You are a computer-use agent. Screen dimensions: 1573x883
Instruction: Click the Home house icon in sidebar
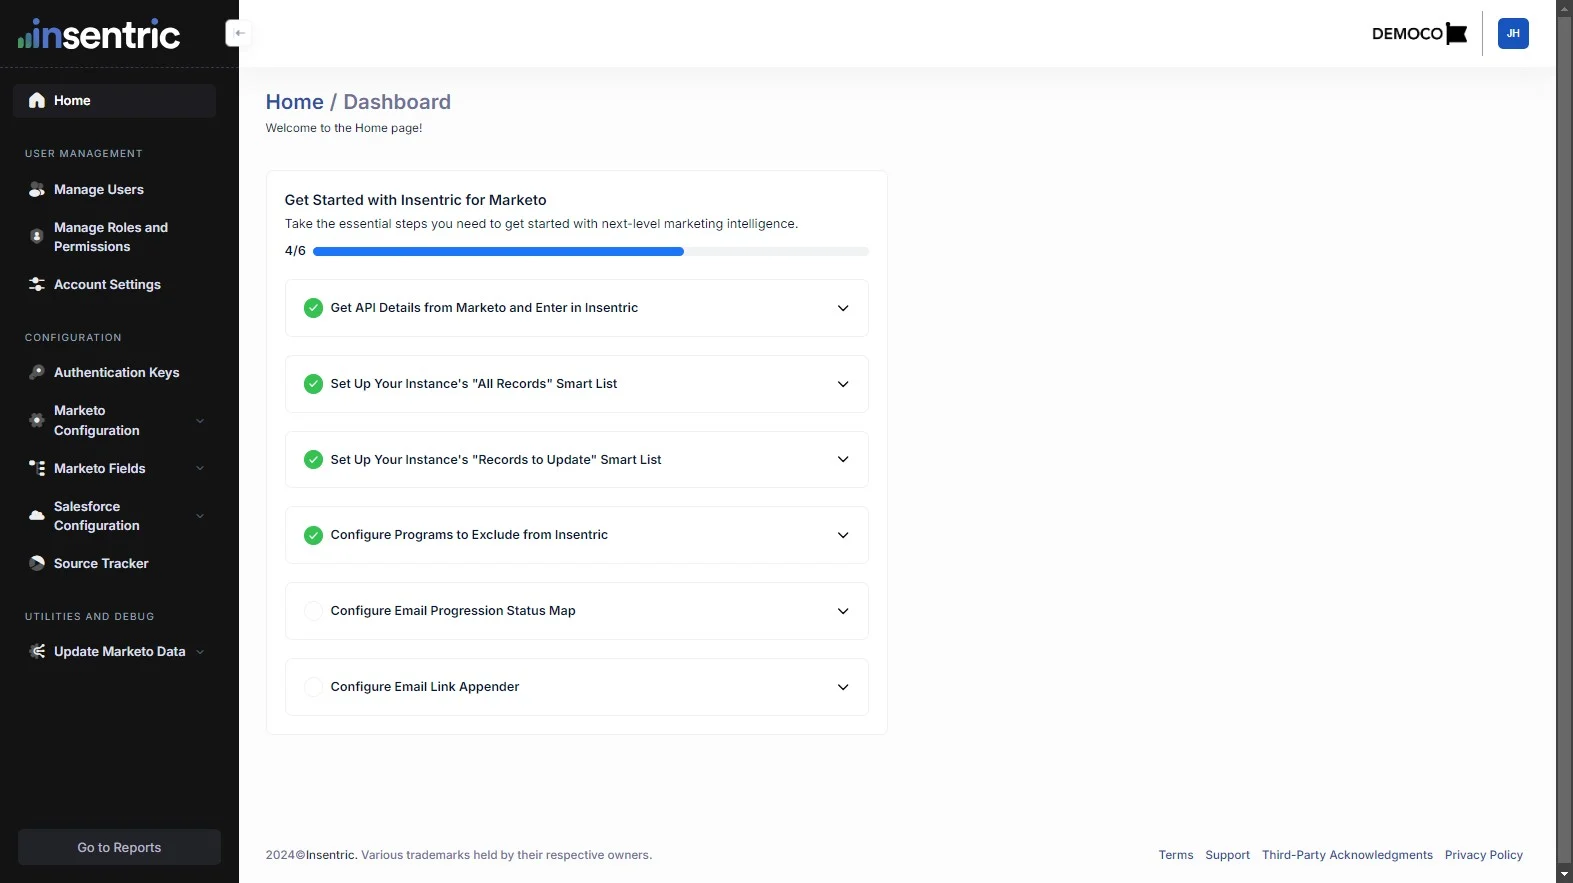tap(37, 100)
